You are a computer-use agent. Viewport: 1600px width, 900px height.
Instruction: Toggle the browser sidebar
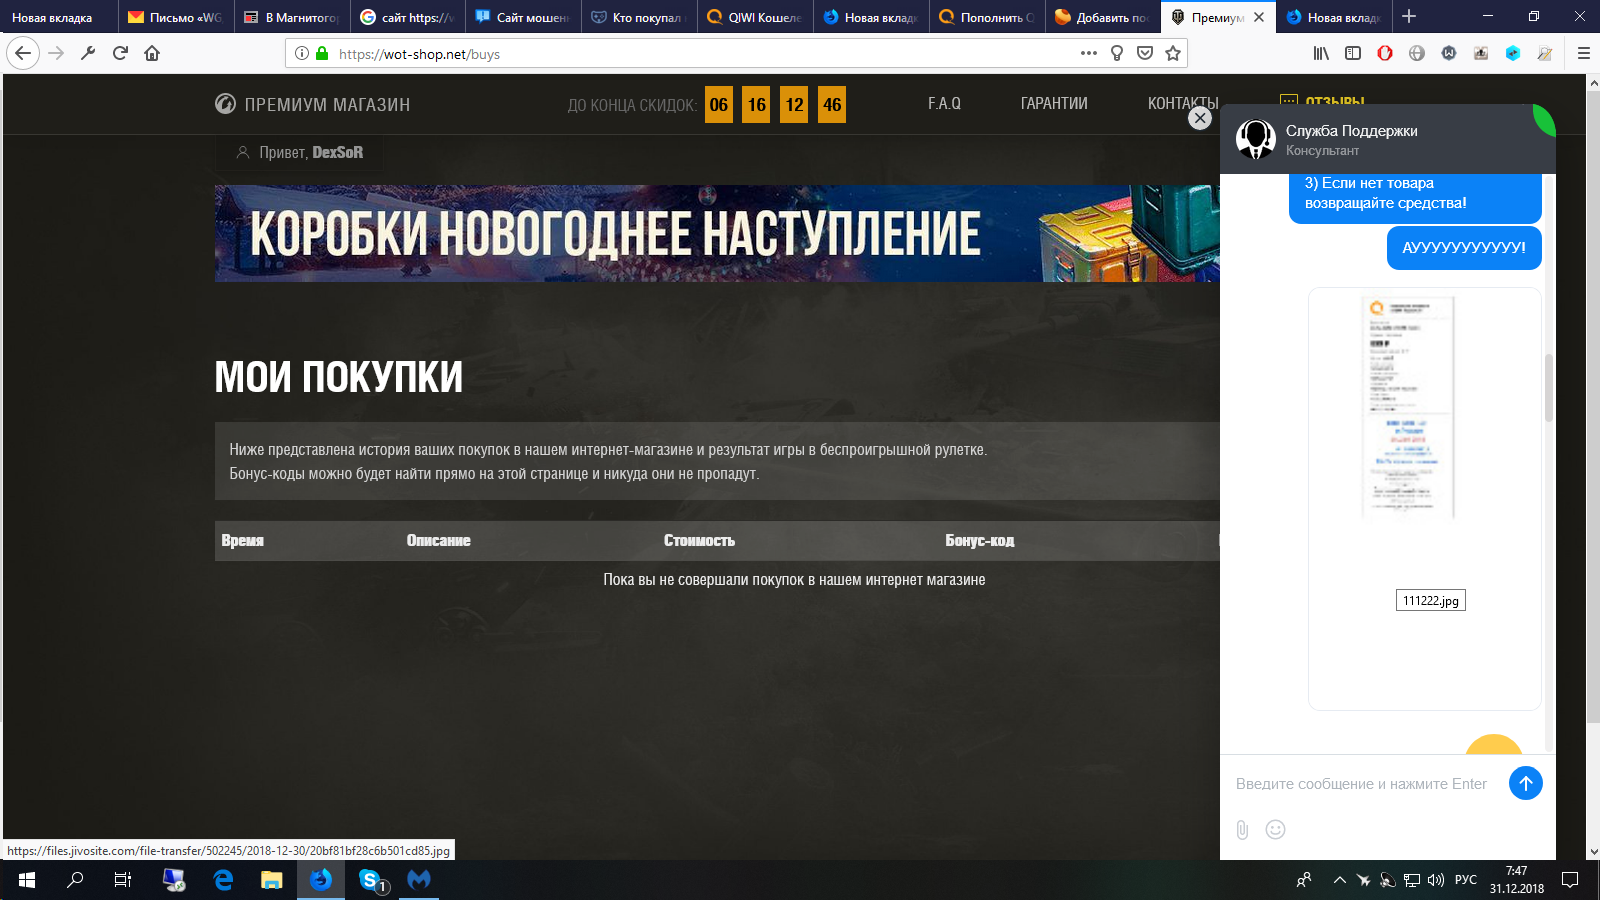click(x=1353, y=53)
